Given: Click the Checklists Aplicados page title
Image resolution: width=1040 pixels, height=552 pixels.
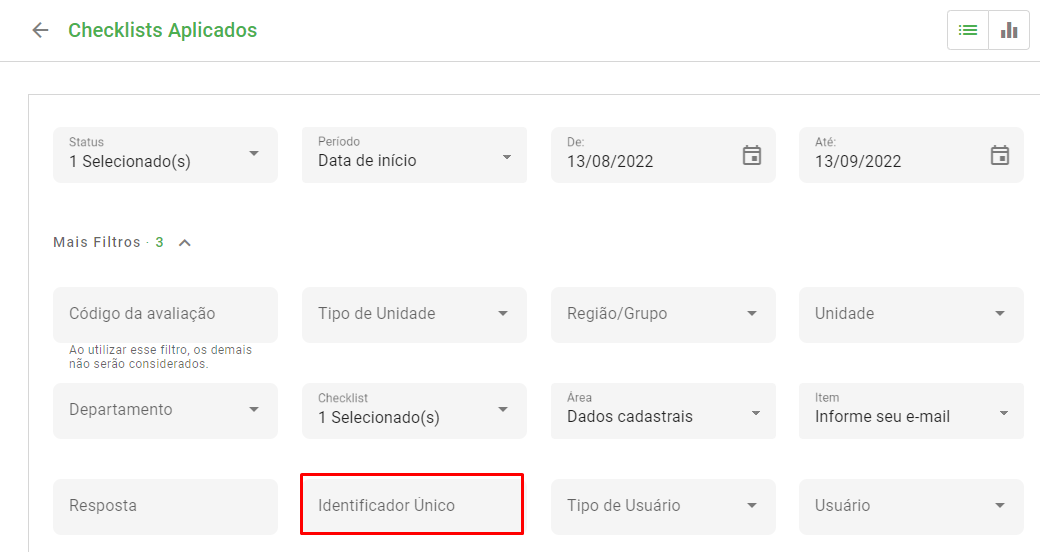Looking at the screenshot, I should [162, 31].
